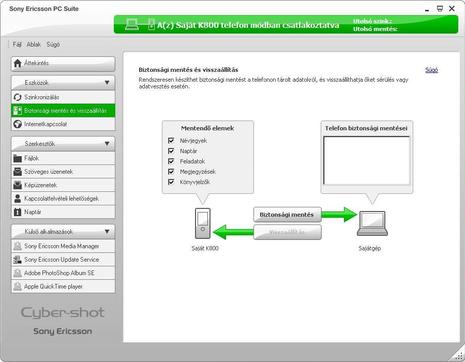Click the Külső alkalmazások header label
The image size is (465, 362).
tap(48, 231)
